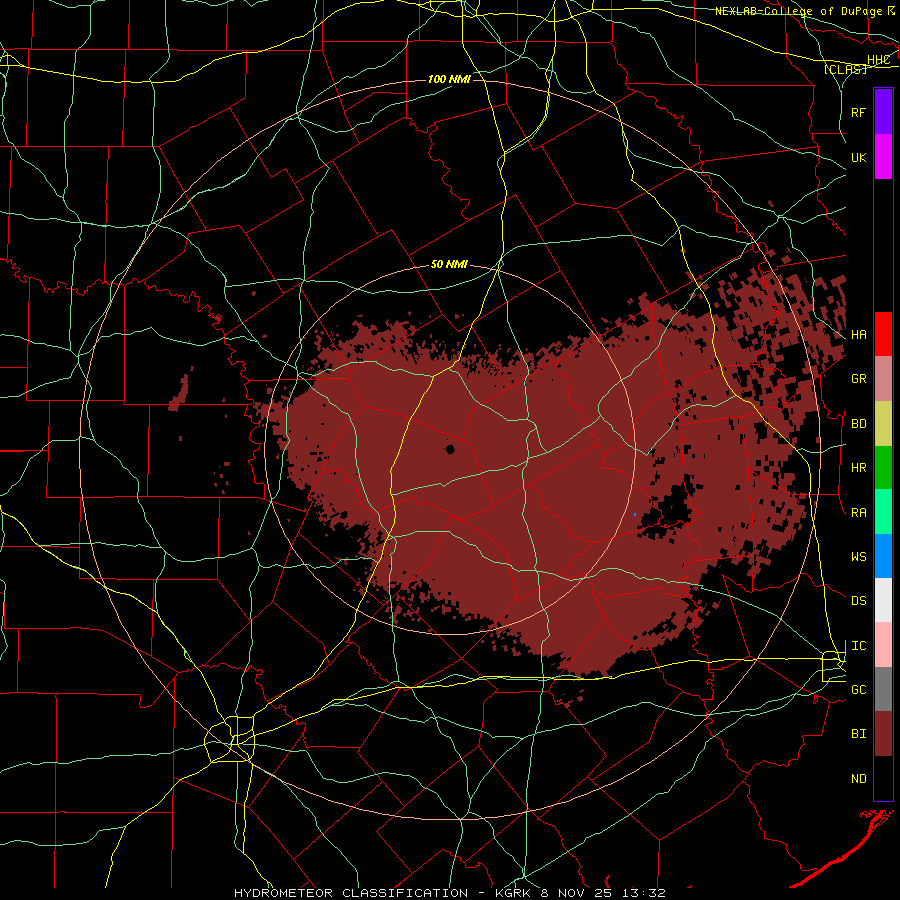Click the BD legend label
Viewport: 900px width, 900px height.
(858, 424)
